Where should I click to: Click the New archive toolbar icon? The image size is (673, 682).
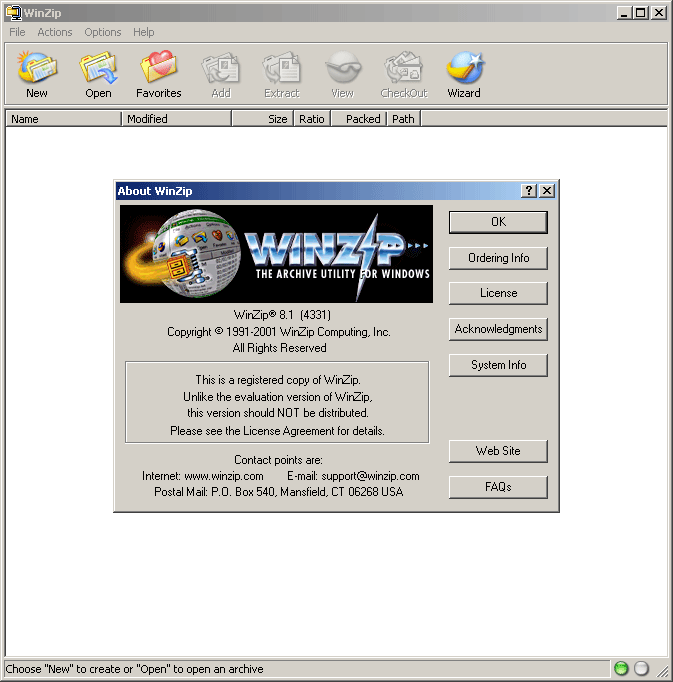click(37, 67)
